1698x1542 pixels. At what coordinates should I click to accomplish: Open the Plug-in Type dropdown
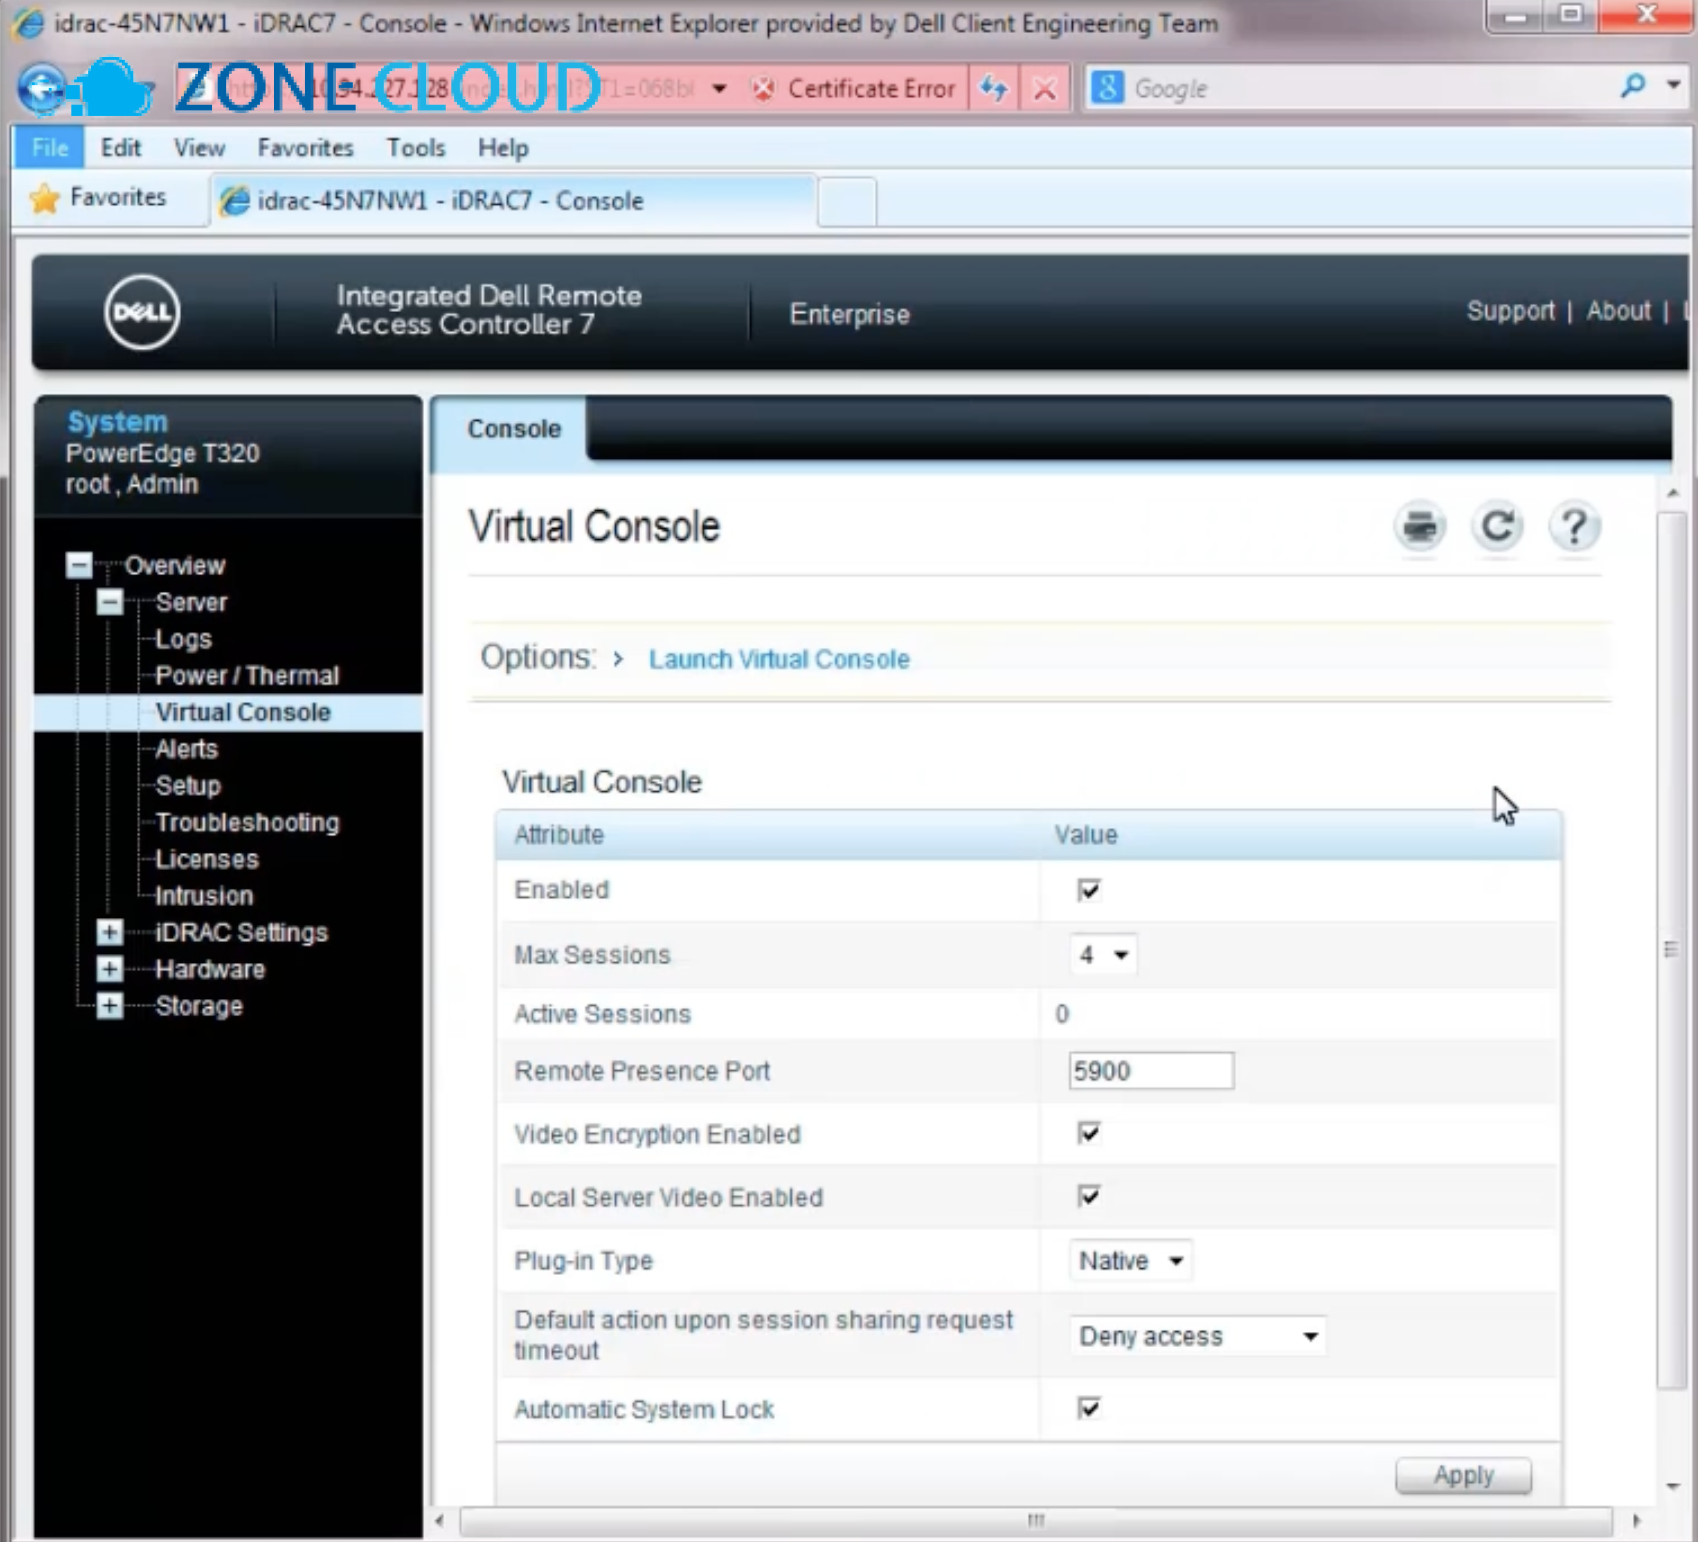1131,1261
